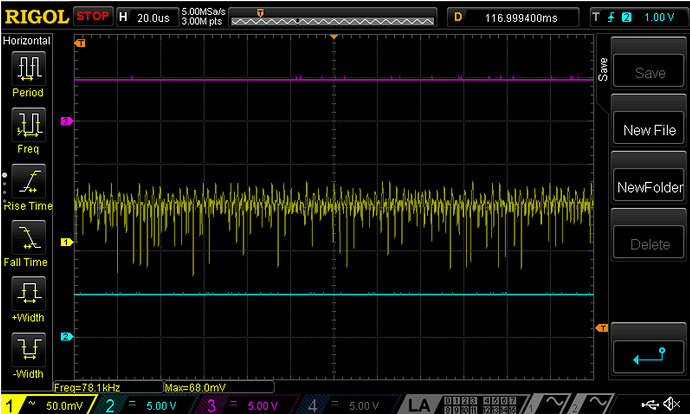Select the Period measurement icon
690x414 pixels.
coord(28,69)
